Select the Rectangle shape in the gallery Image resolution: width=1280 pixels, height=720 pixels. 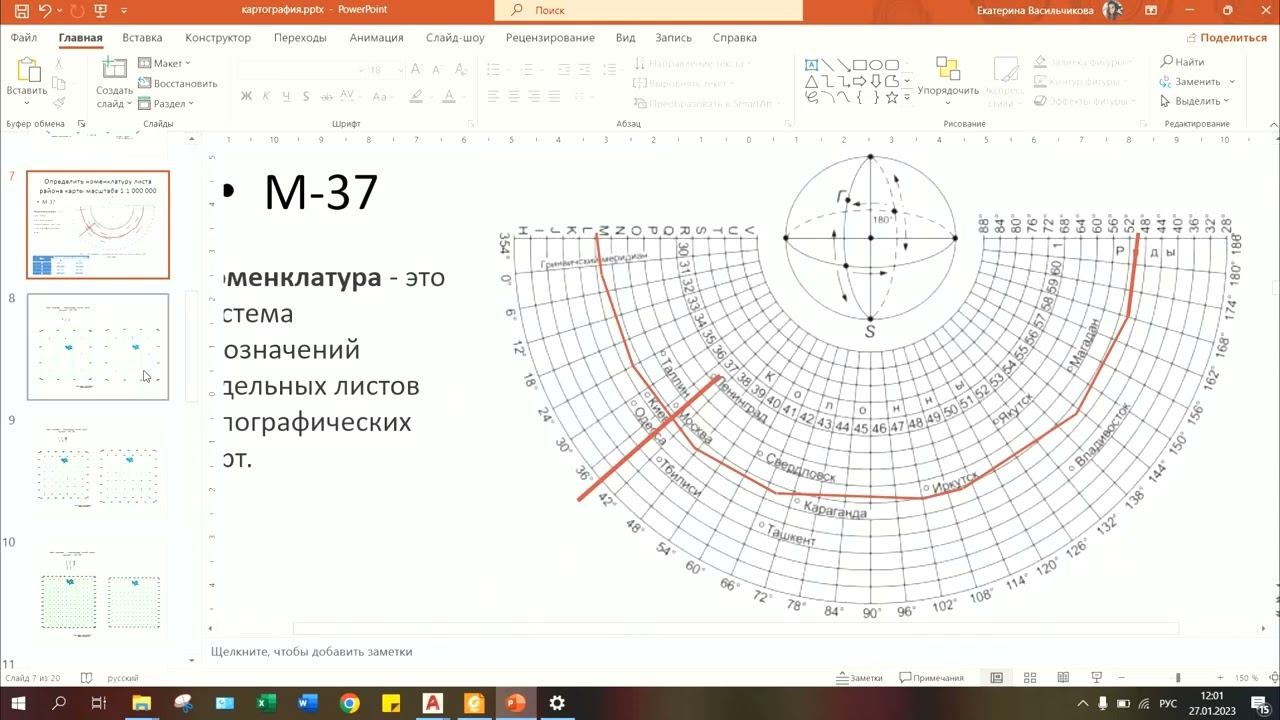pos(860,64)
